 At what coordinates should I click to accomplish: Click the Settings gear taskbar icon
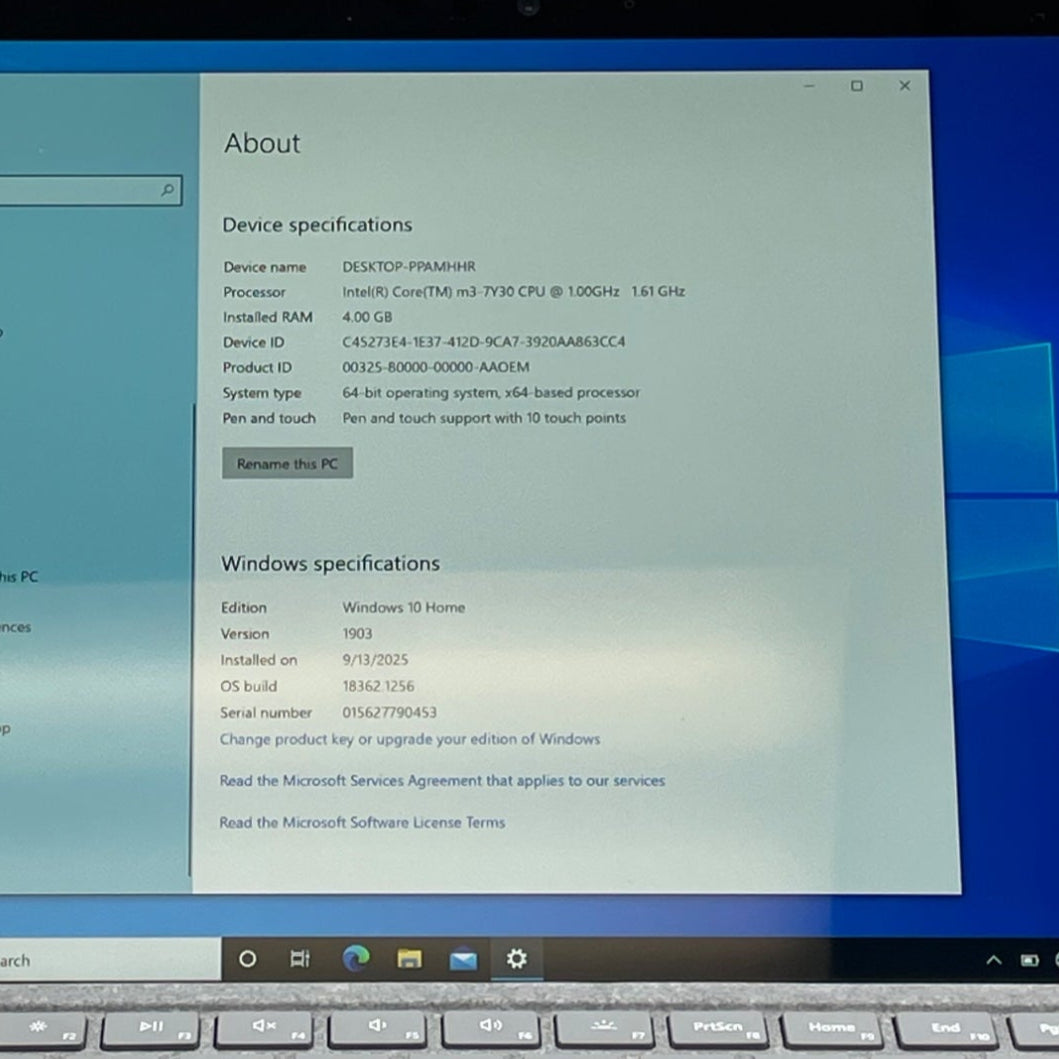tap(516, 959)
